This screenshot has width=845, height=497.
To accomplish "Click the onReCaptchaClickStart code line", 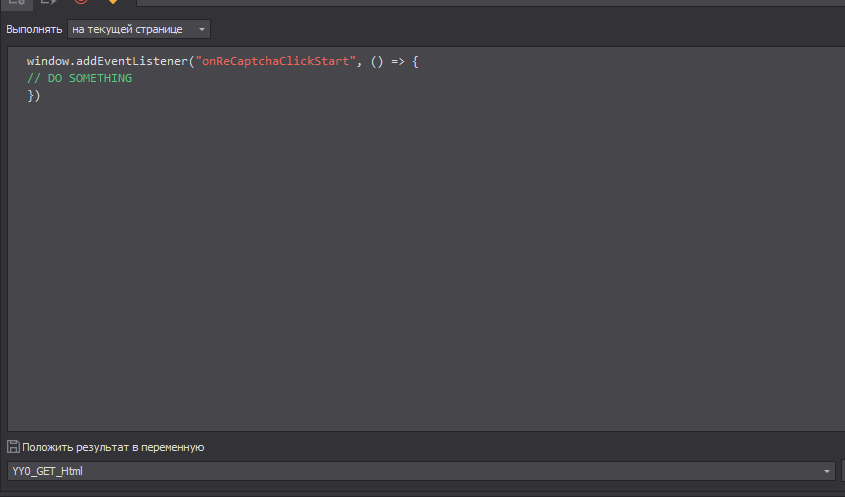I will coord(223,61).
